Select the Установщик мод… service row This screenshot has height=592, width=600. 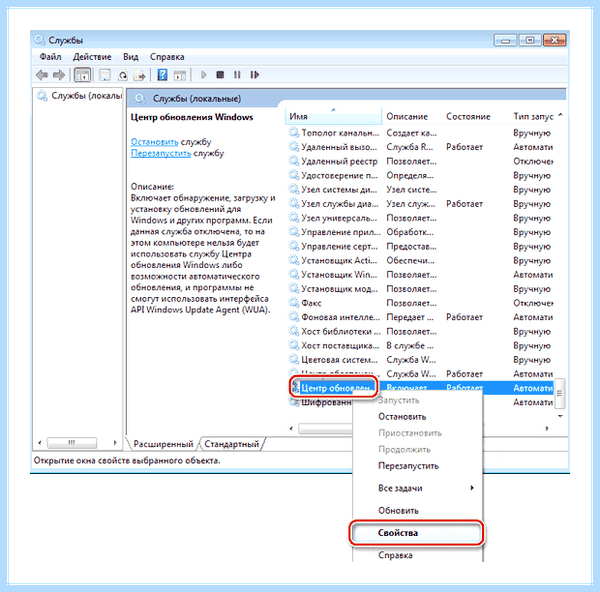[421, 289]
